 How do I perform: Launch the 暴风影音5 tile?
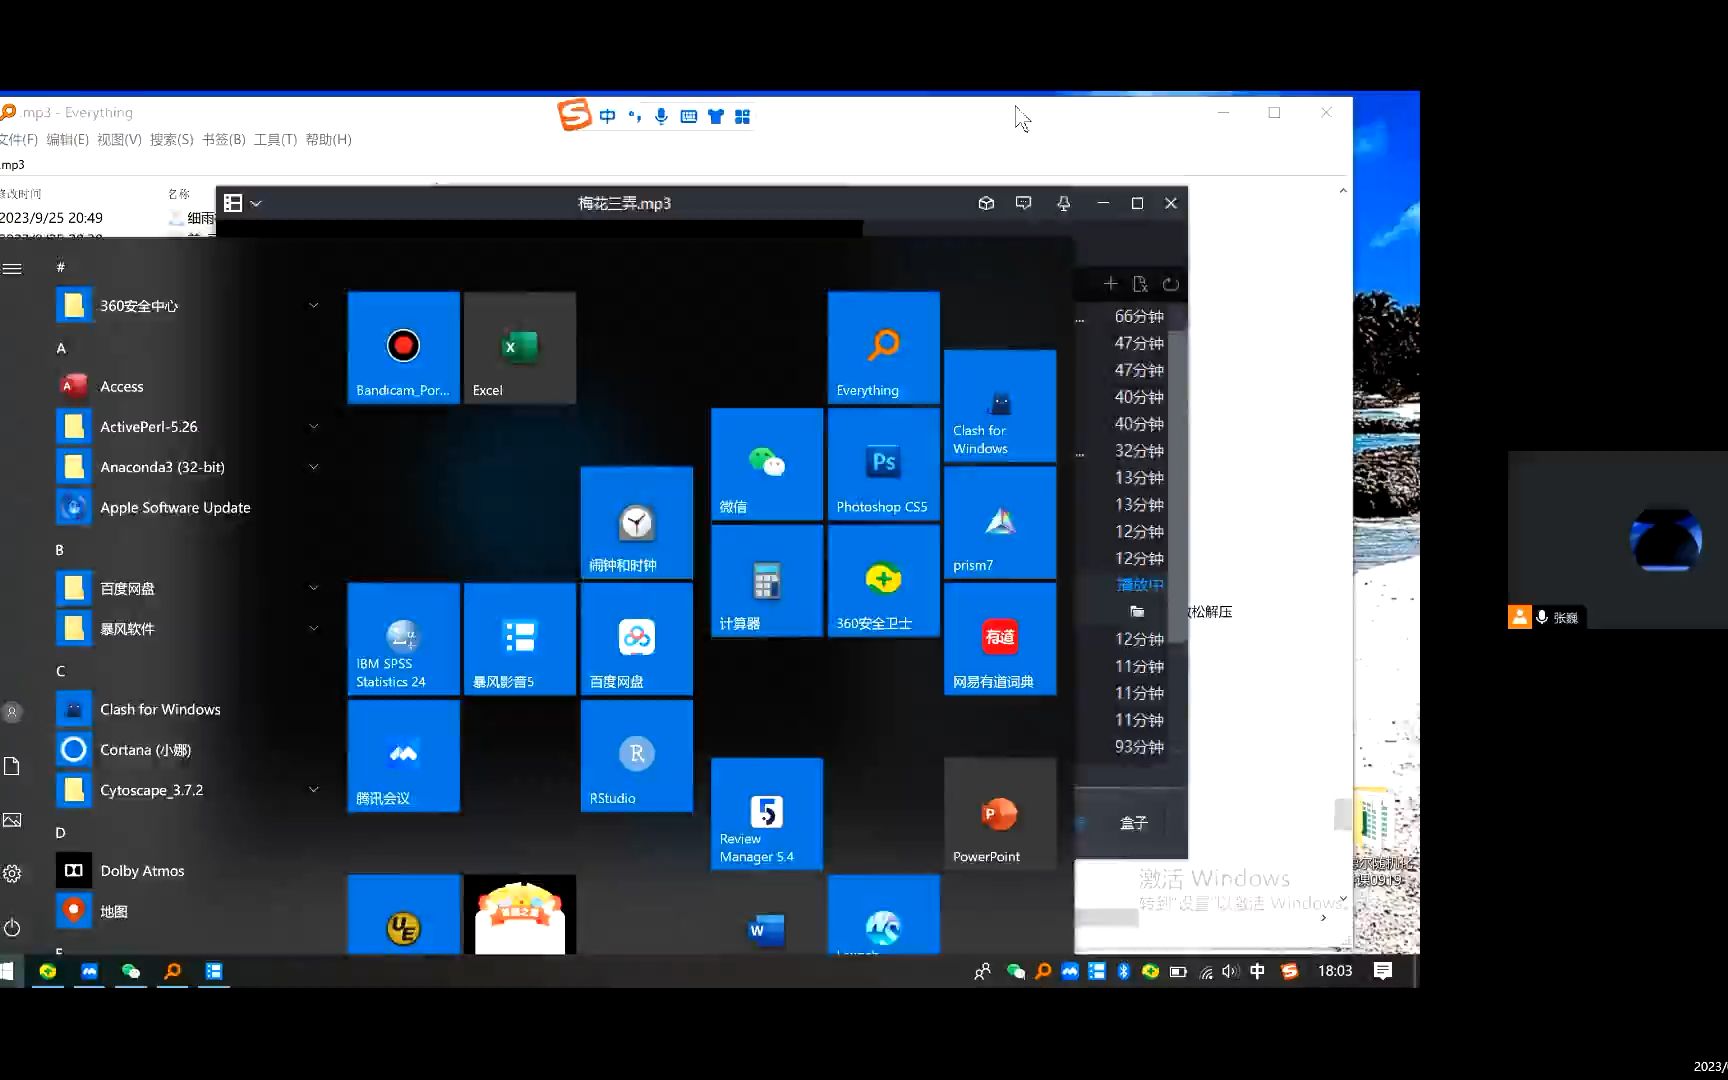point(520,639)
